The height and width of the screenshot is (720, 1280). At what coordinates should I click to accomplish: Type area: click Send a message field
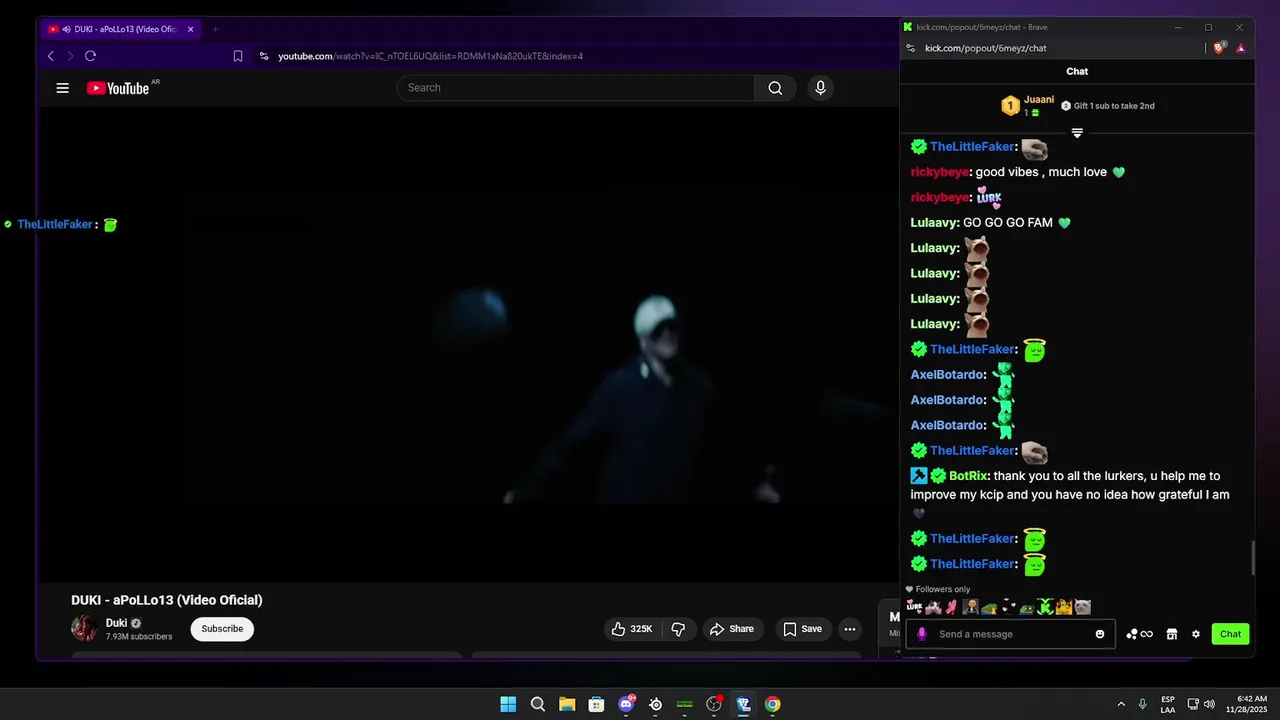point(1012,634)
